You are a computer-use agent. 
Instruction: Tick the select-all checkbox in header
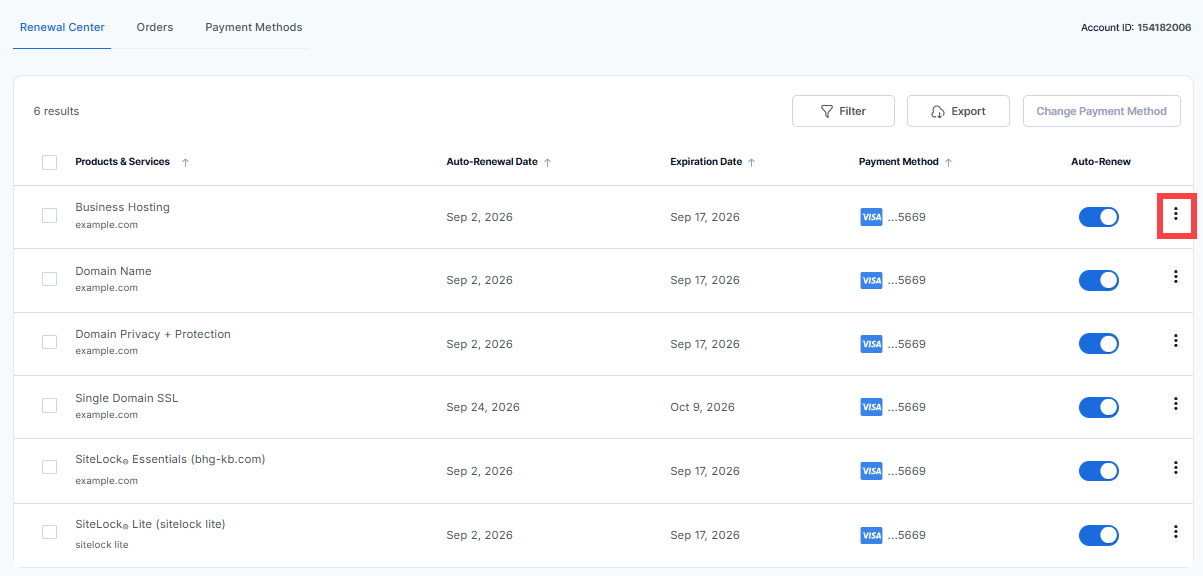[x=49, y=162]
